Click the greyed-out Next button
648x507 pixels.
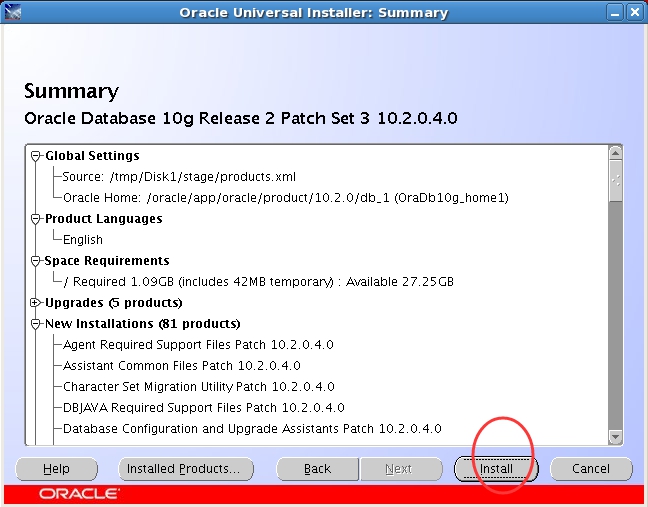coord(401,469)
